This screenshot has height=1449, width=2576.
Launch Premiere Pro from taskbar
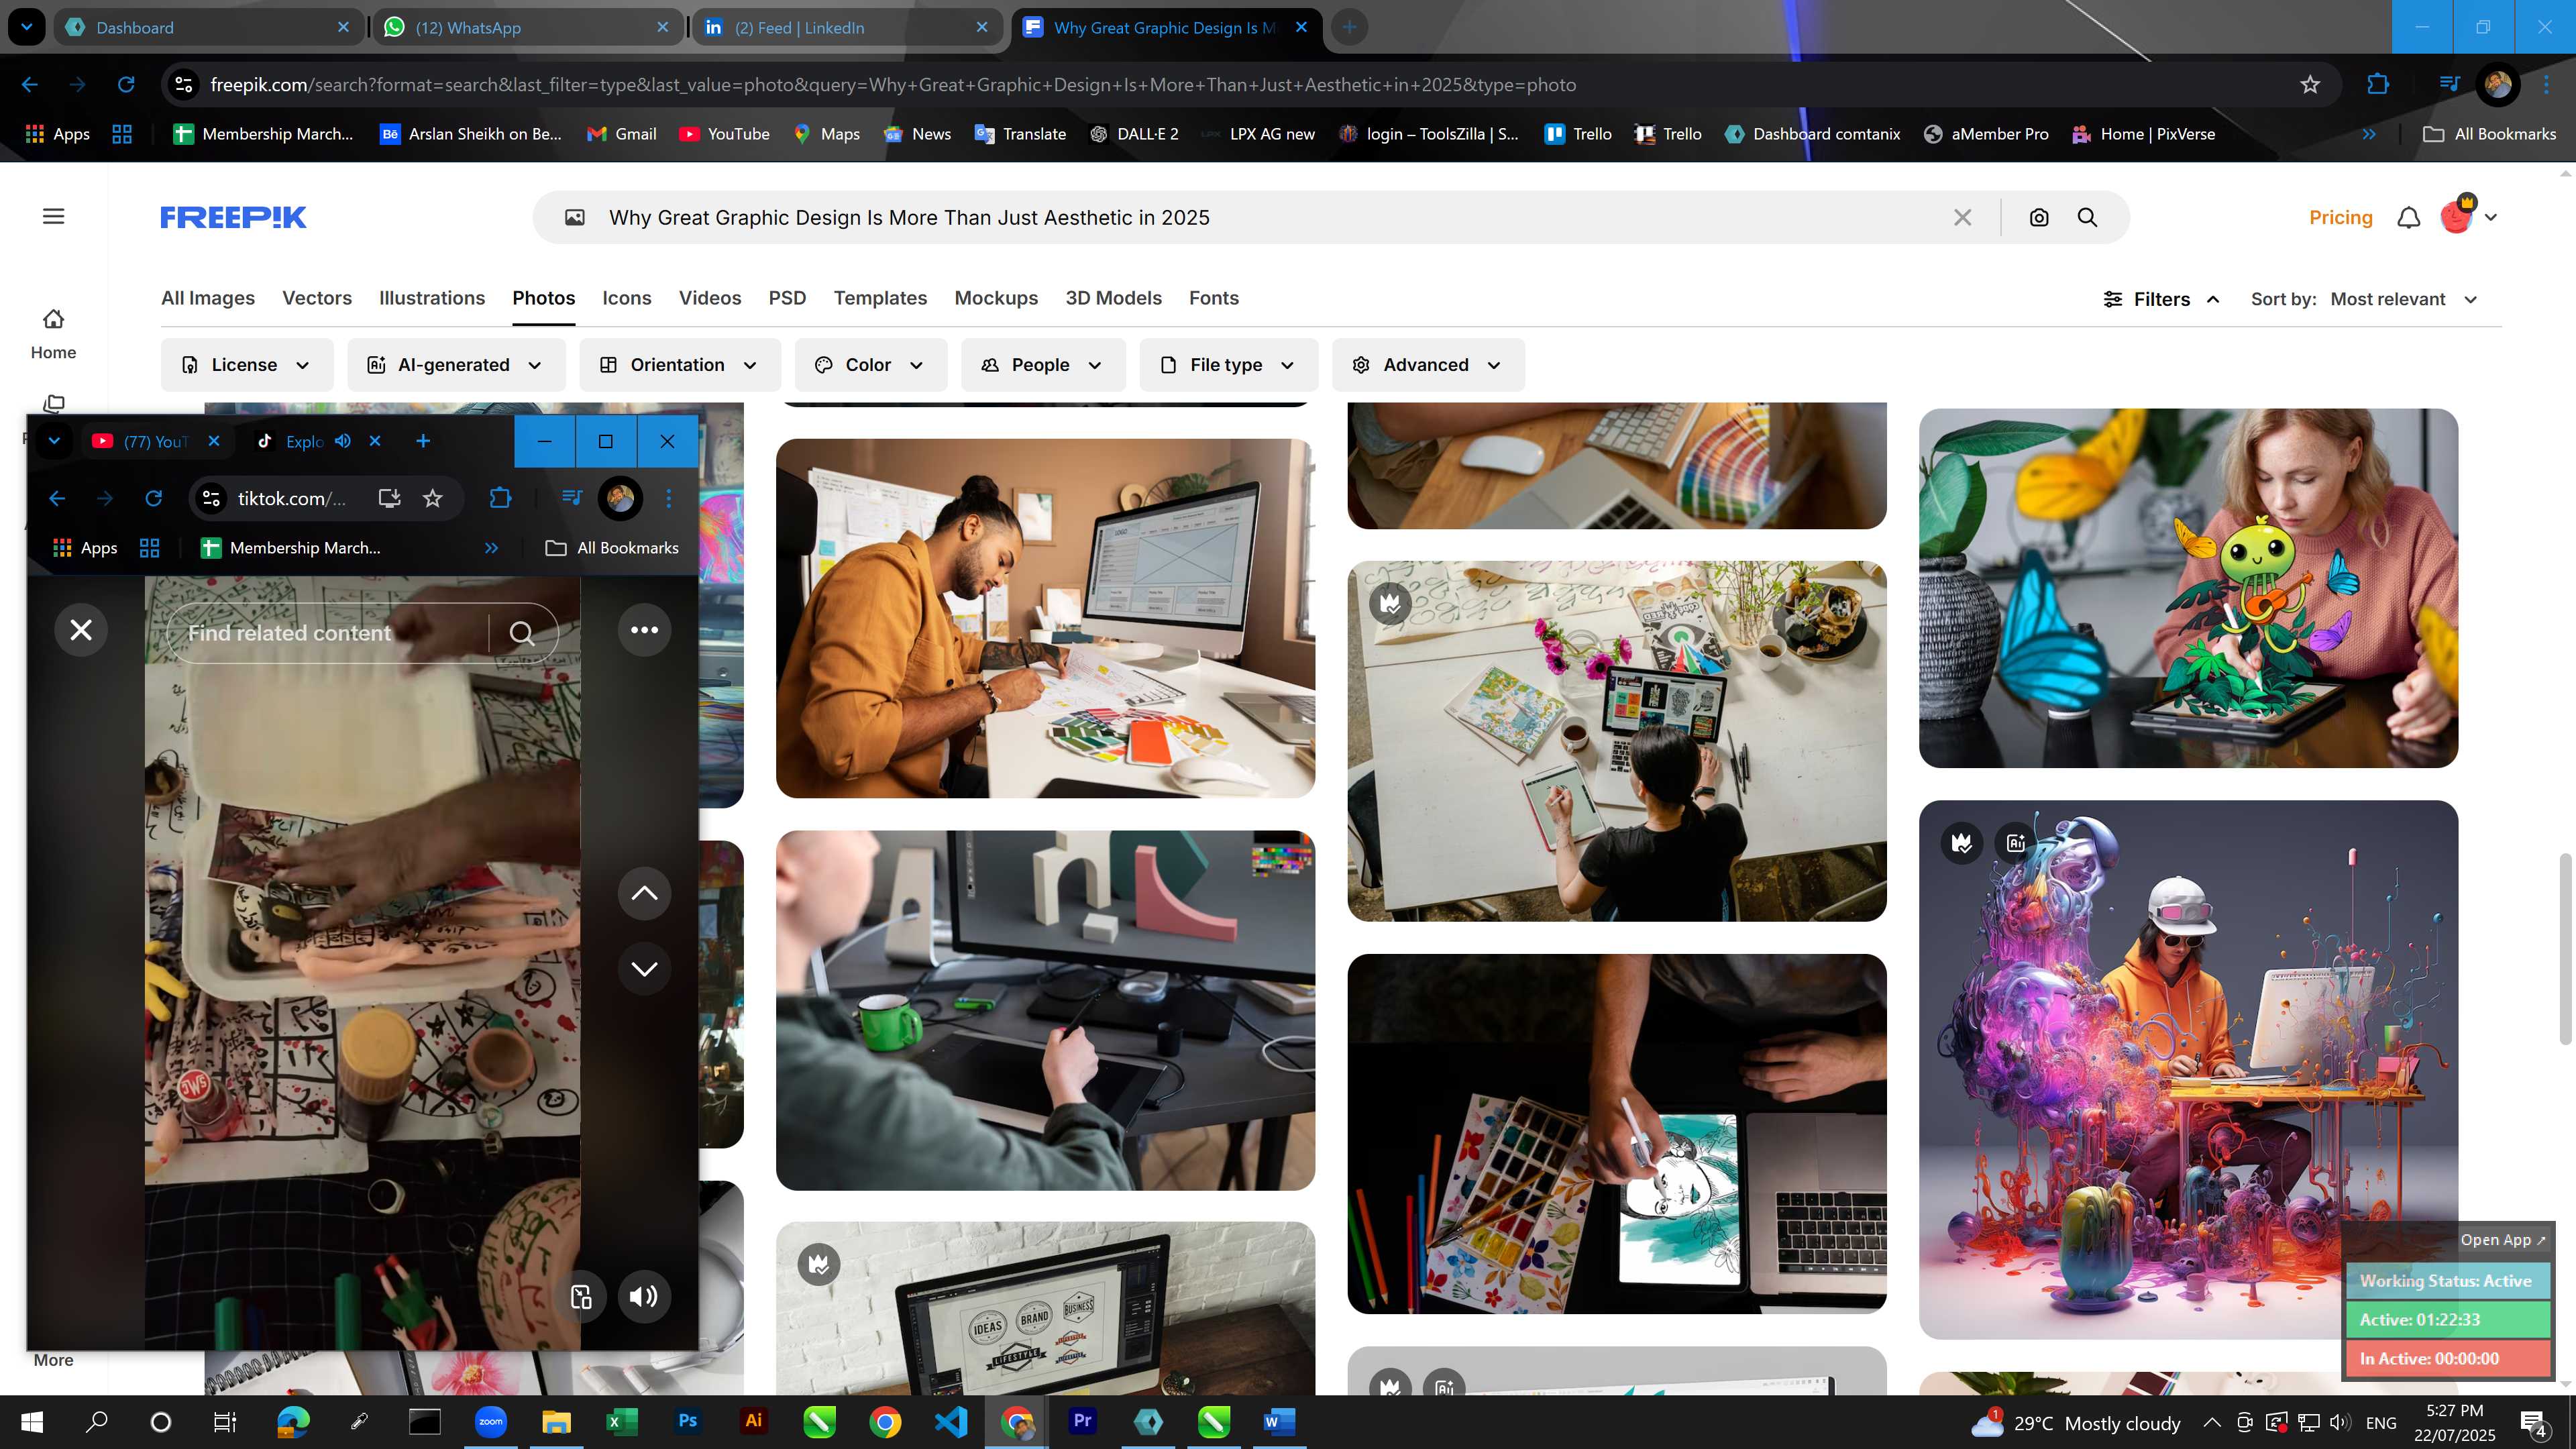point(1082,1421)
